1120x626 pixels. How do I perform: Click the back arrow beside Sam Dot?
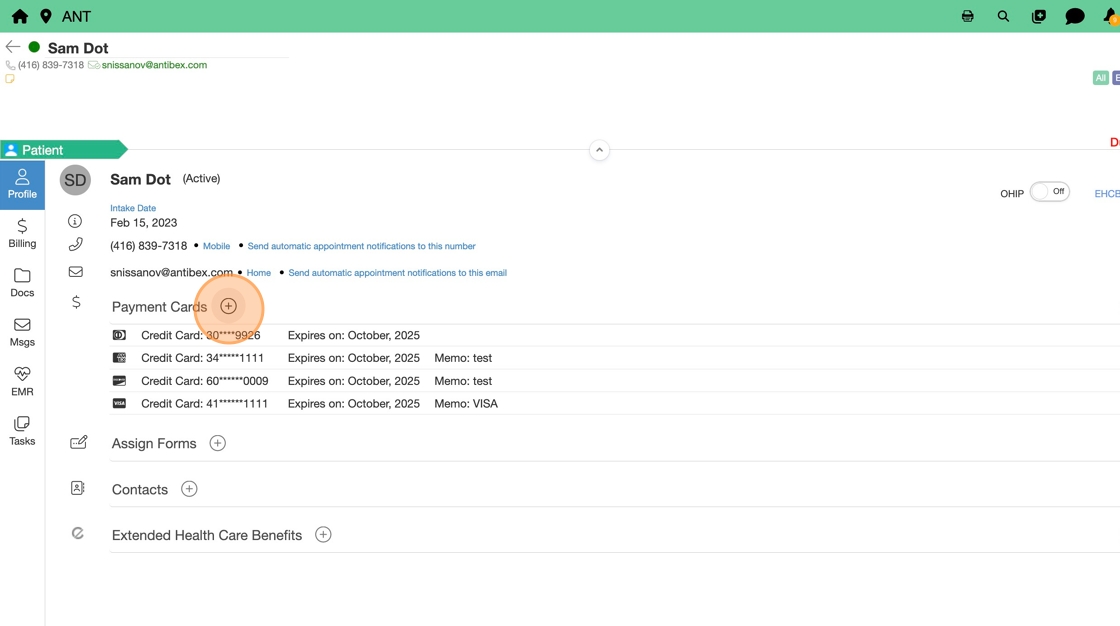[13, 47]
